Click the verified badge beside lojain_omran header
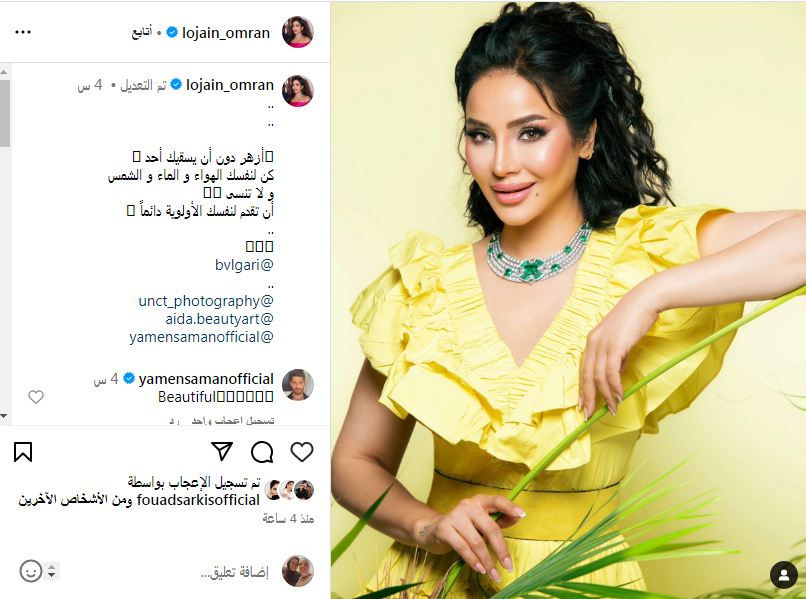This screenshot has height=599, width=806. (x=172, y=32)
